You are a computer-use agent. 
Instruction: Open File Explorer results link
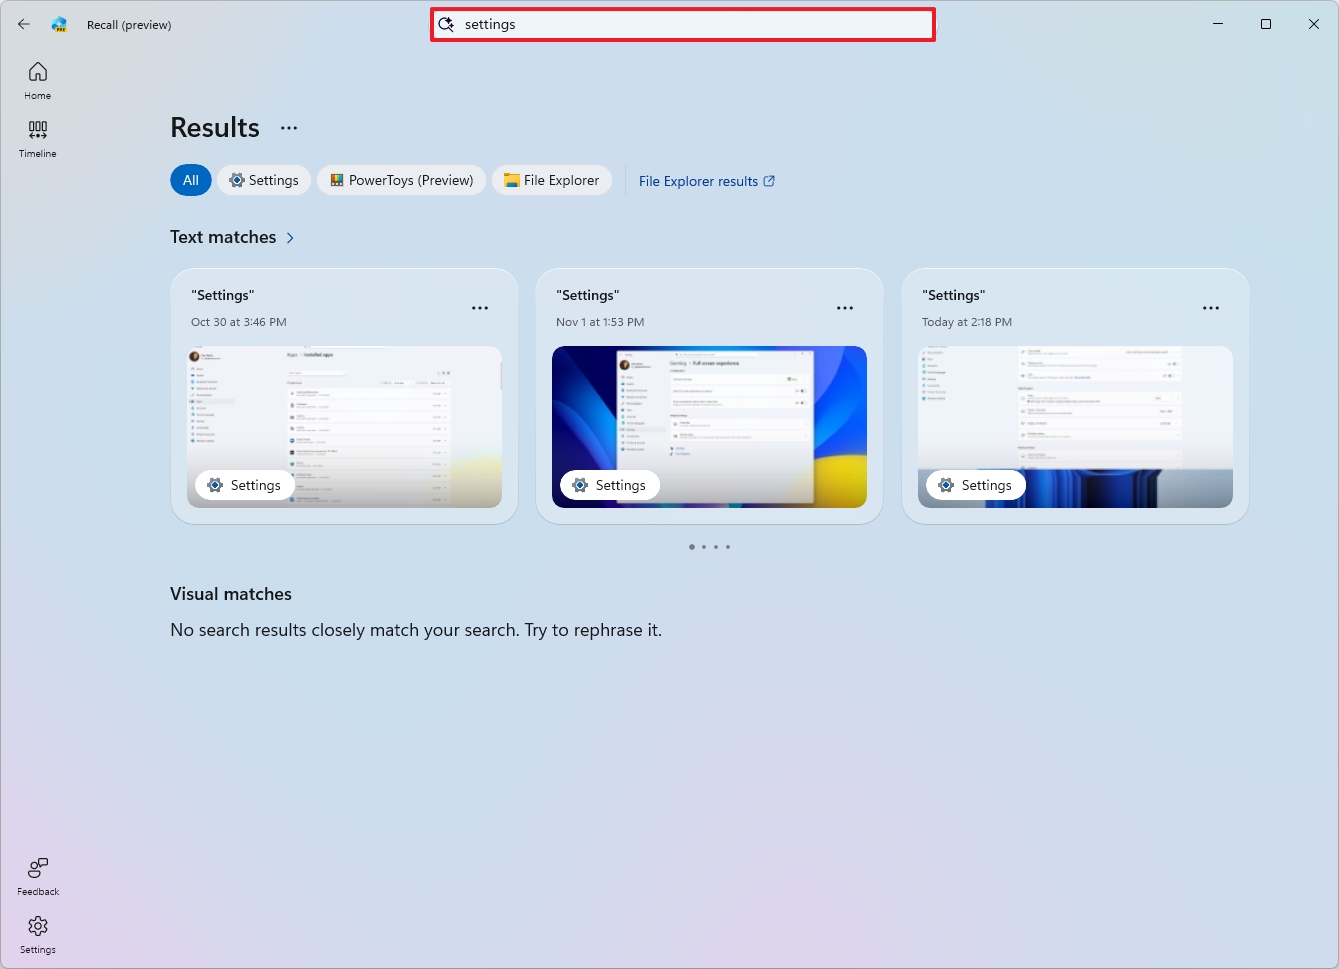(699, 181)
